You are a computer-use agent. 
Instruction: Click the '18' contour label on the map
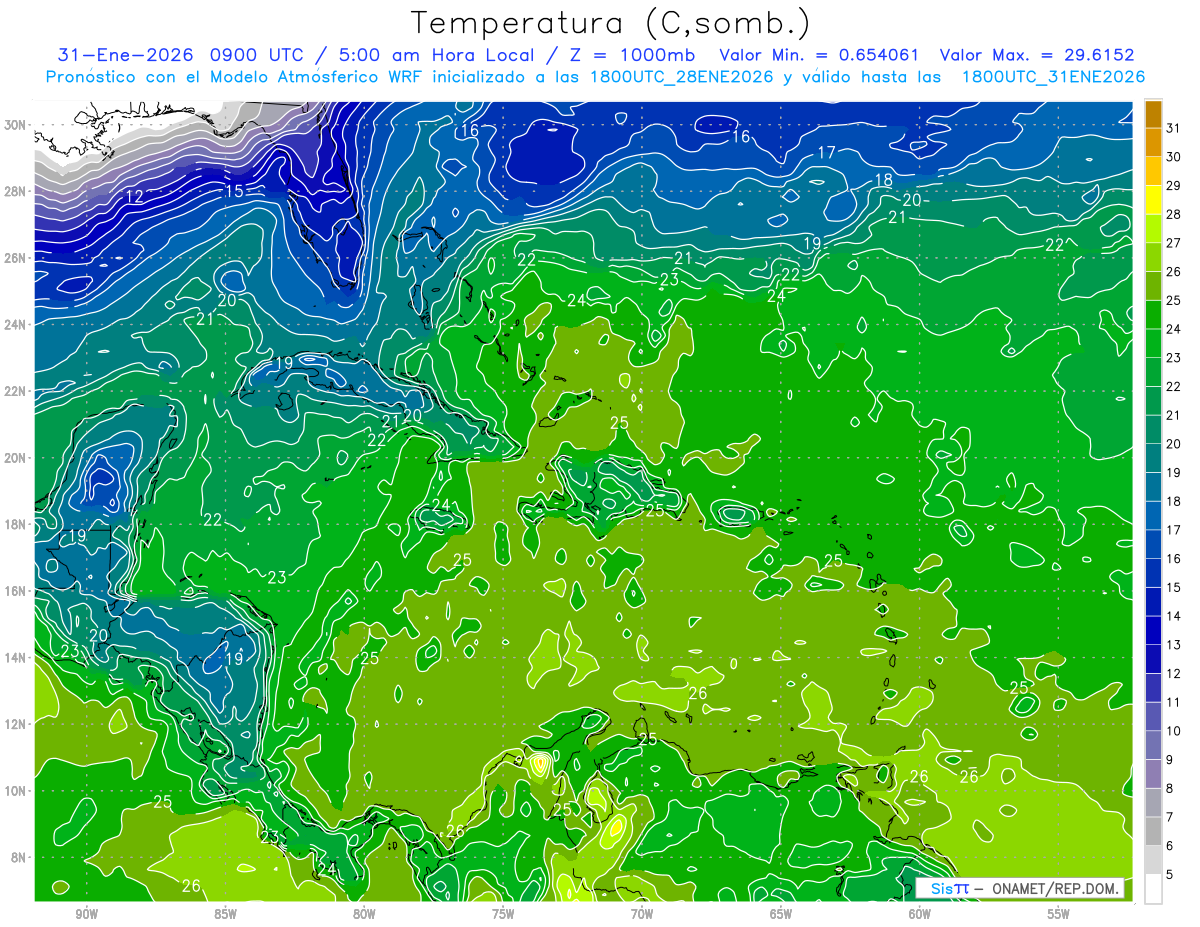coord(884,181)
